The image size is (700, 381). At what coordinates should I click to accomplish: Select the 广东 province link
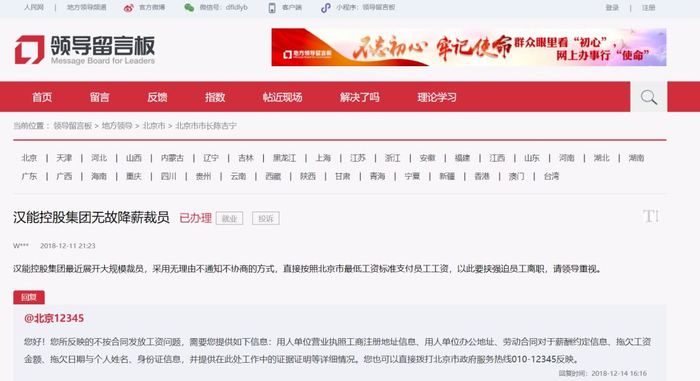point(29,176)
